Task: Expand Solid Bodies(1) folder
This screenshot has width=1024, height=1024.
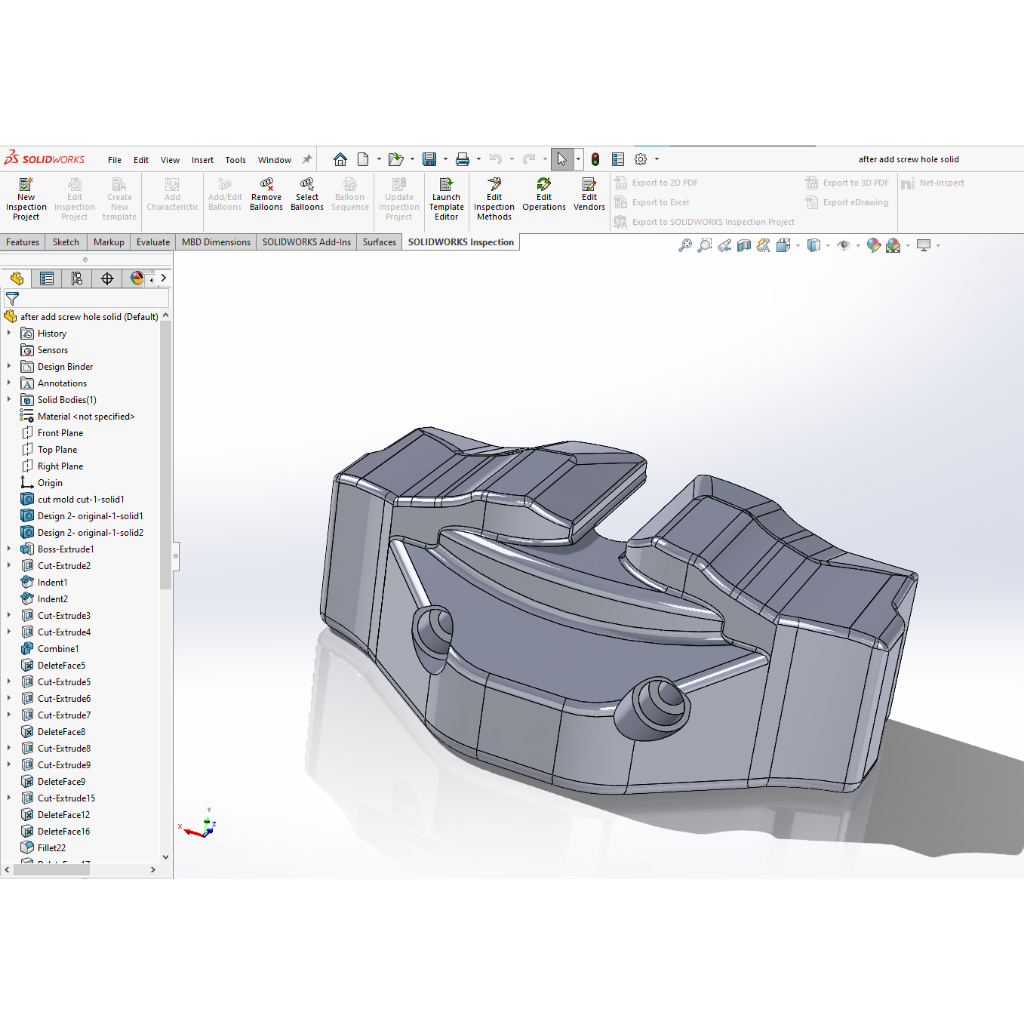Action: [9, 399]
